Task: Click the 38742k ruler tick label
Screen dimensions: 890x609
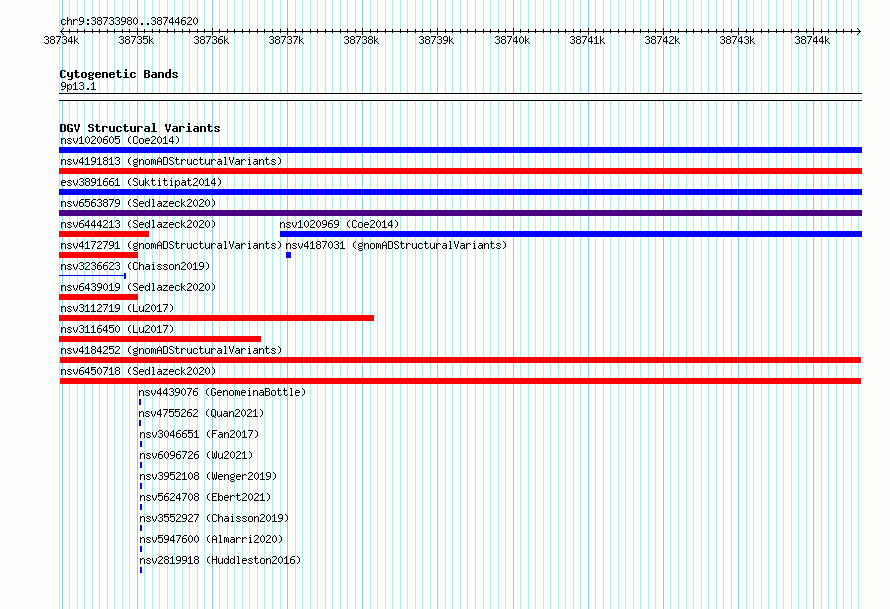Action: pos(662,40)
